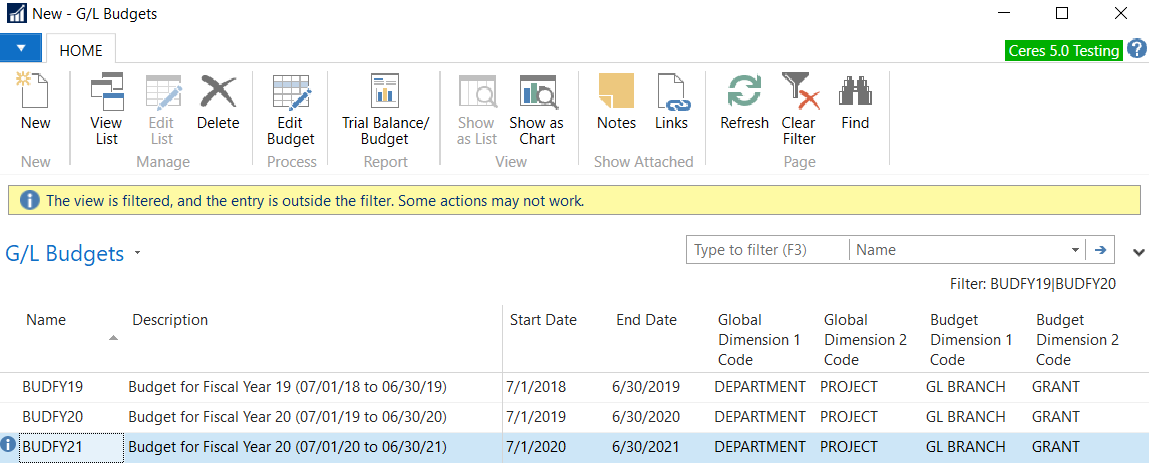
Task: Click the Start Date column header
Action: (543, 320)
